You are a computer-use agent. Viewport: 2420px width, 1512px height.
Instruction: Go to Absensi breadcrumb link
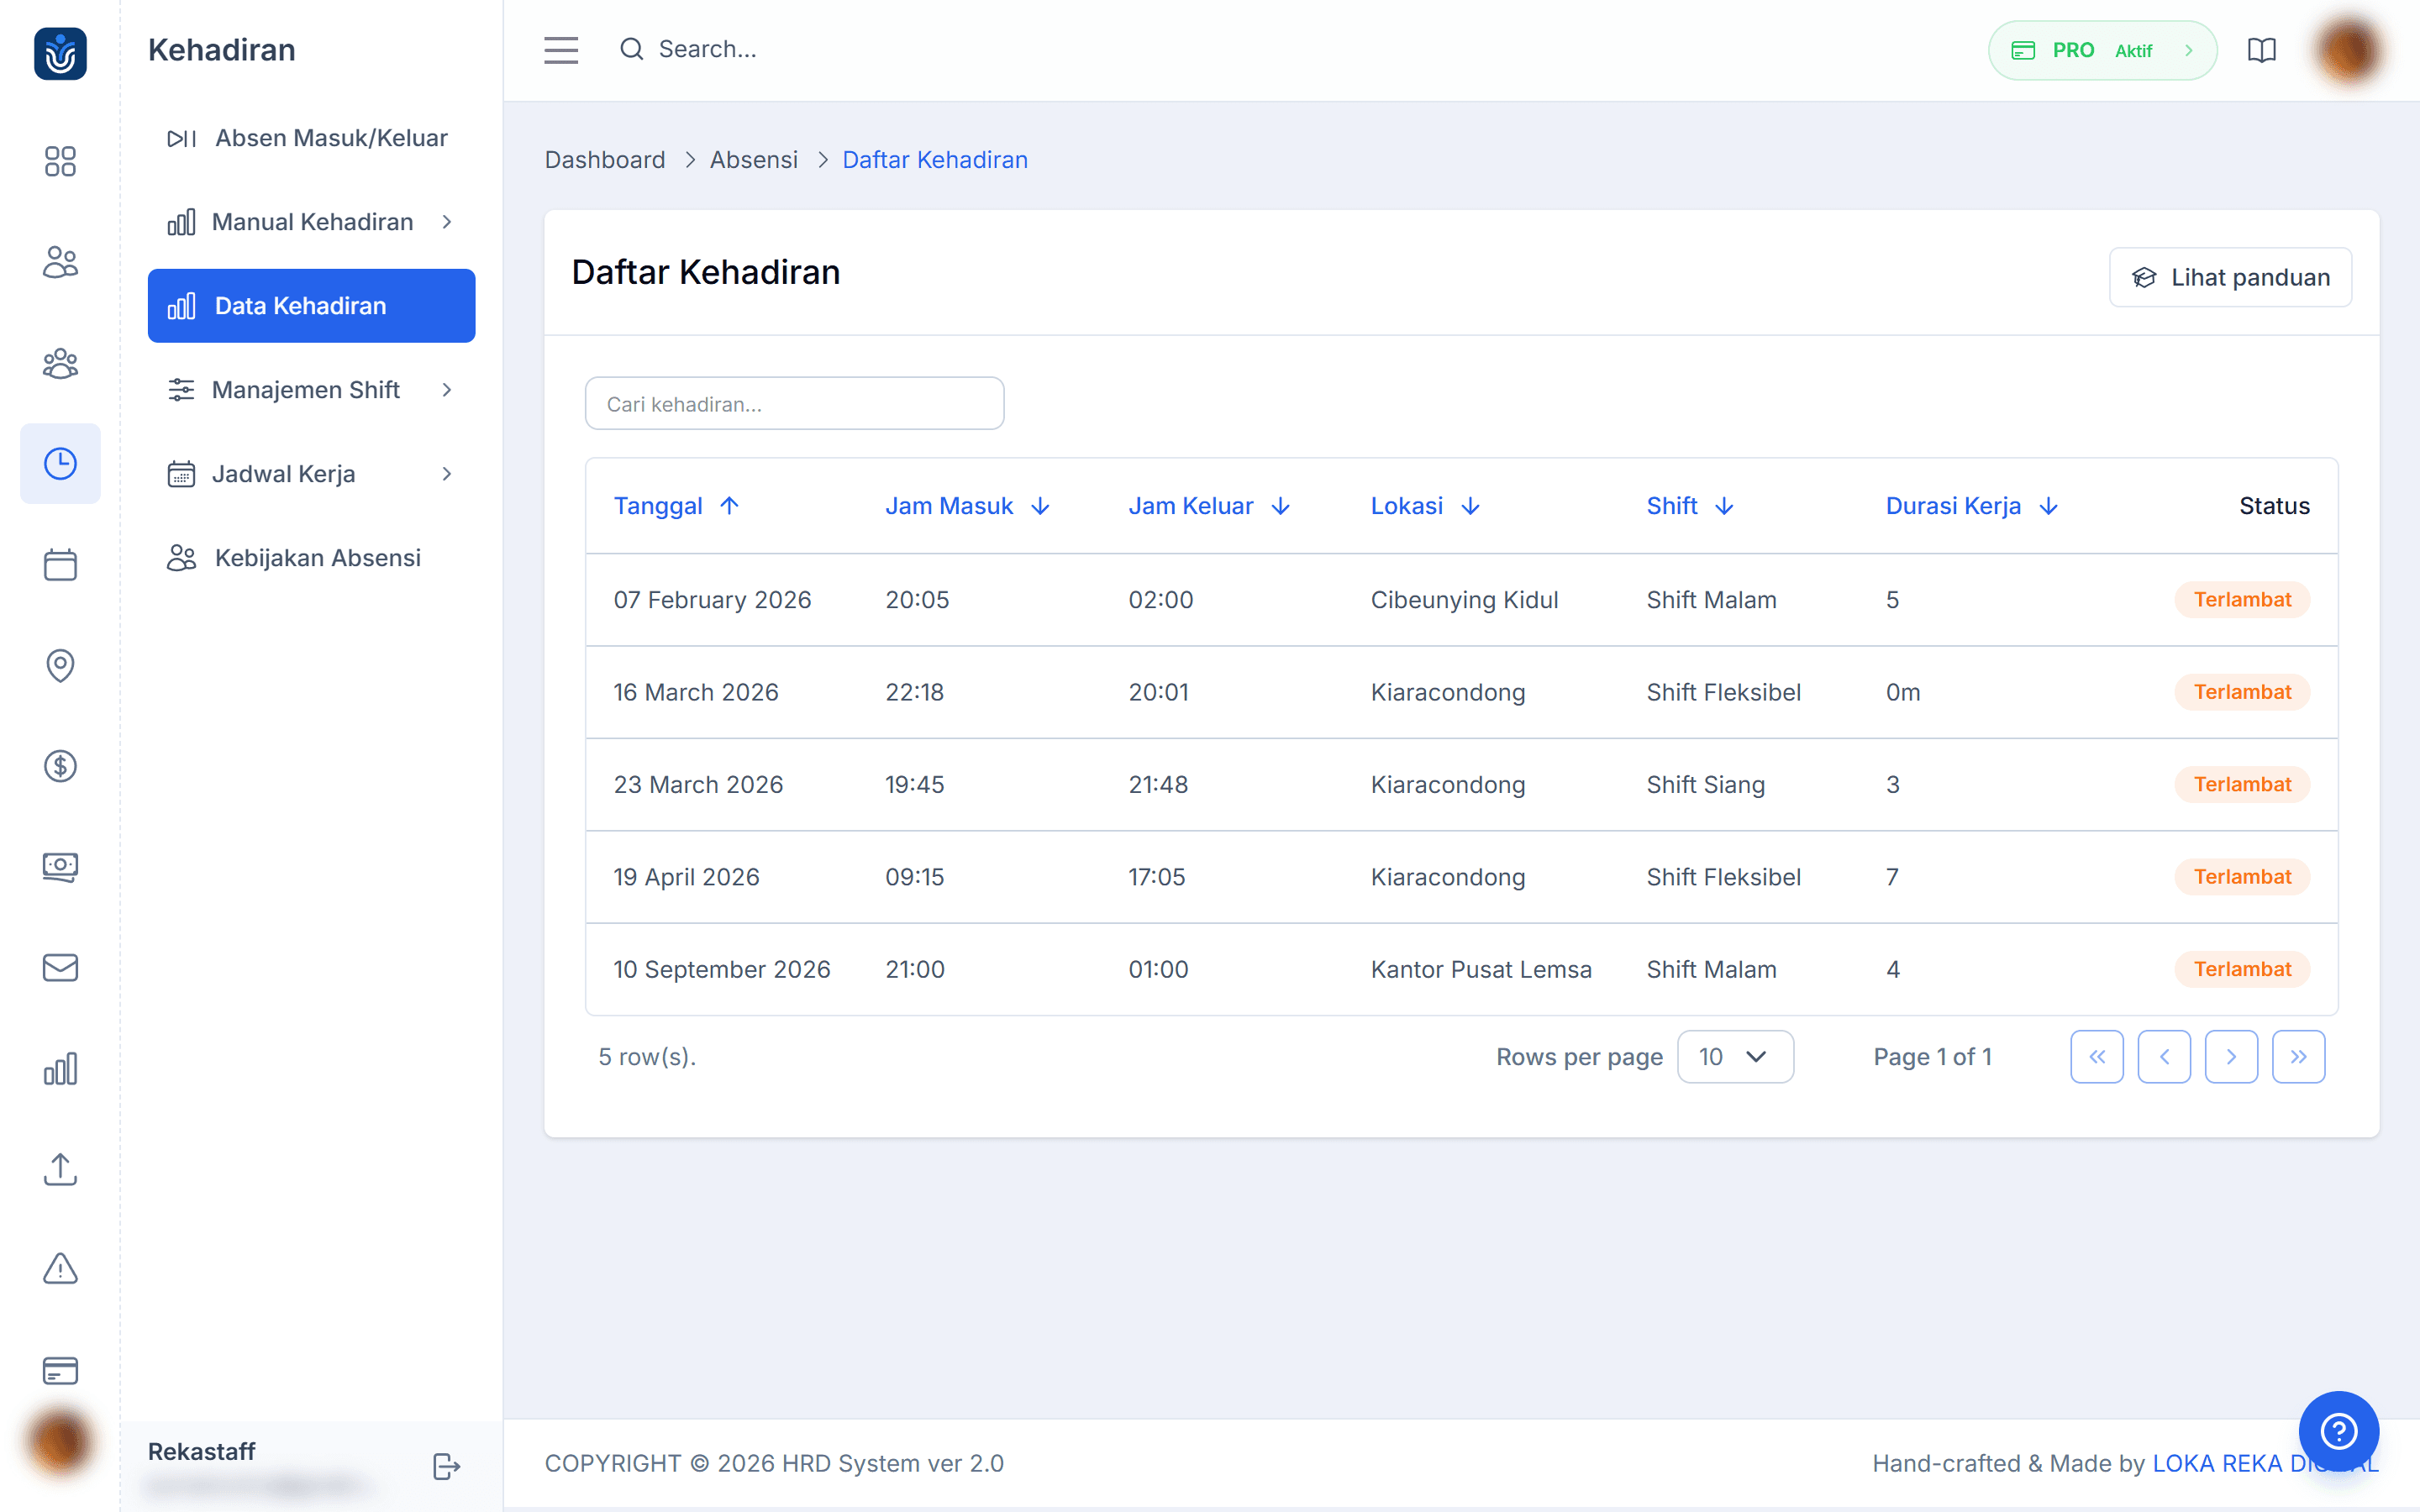click(754, 160)
